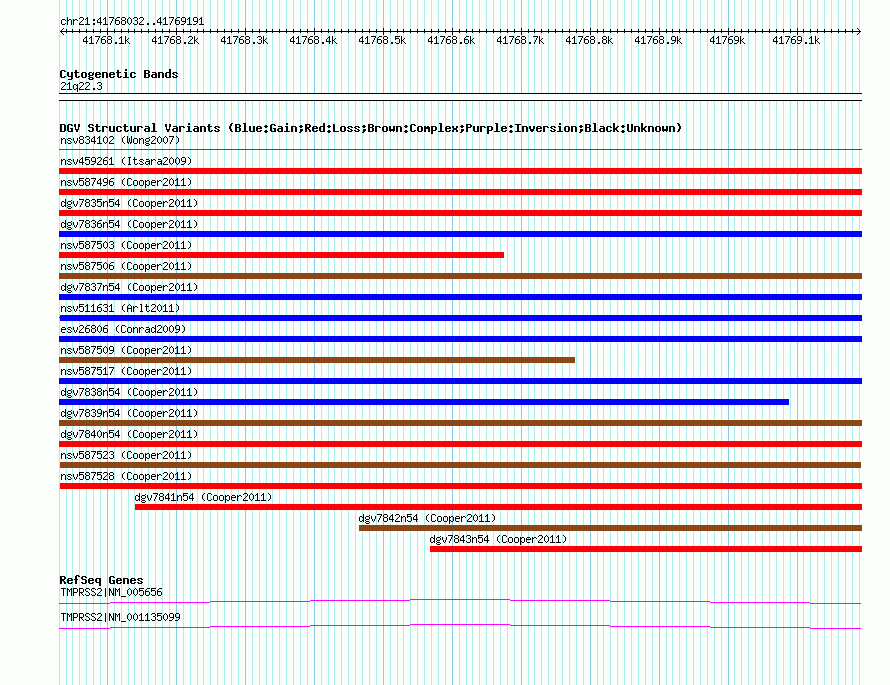Select the dgv7842n54 brown bar
The width and height of the screenshot is (890, 685).
click(x=610, y=528)
